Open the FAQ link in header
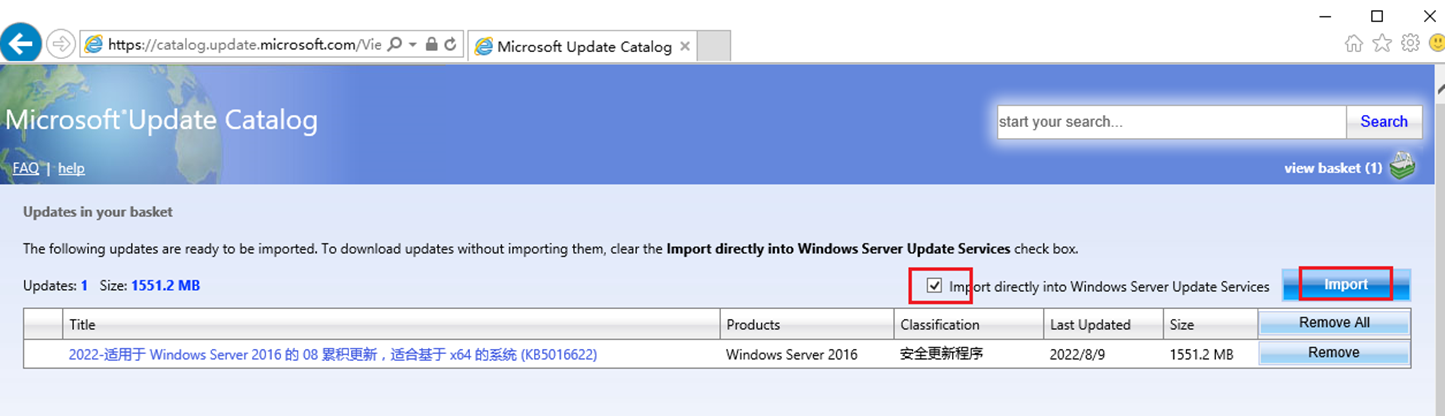Image resolution: width=1445 pixels, height=416 pixels. [26, 168]
